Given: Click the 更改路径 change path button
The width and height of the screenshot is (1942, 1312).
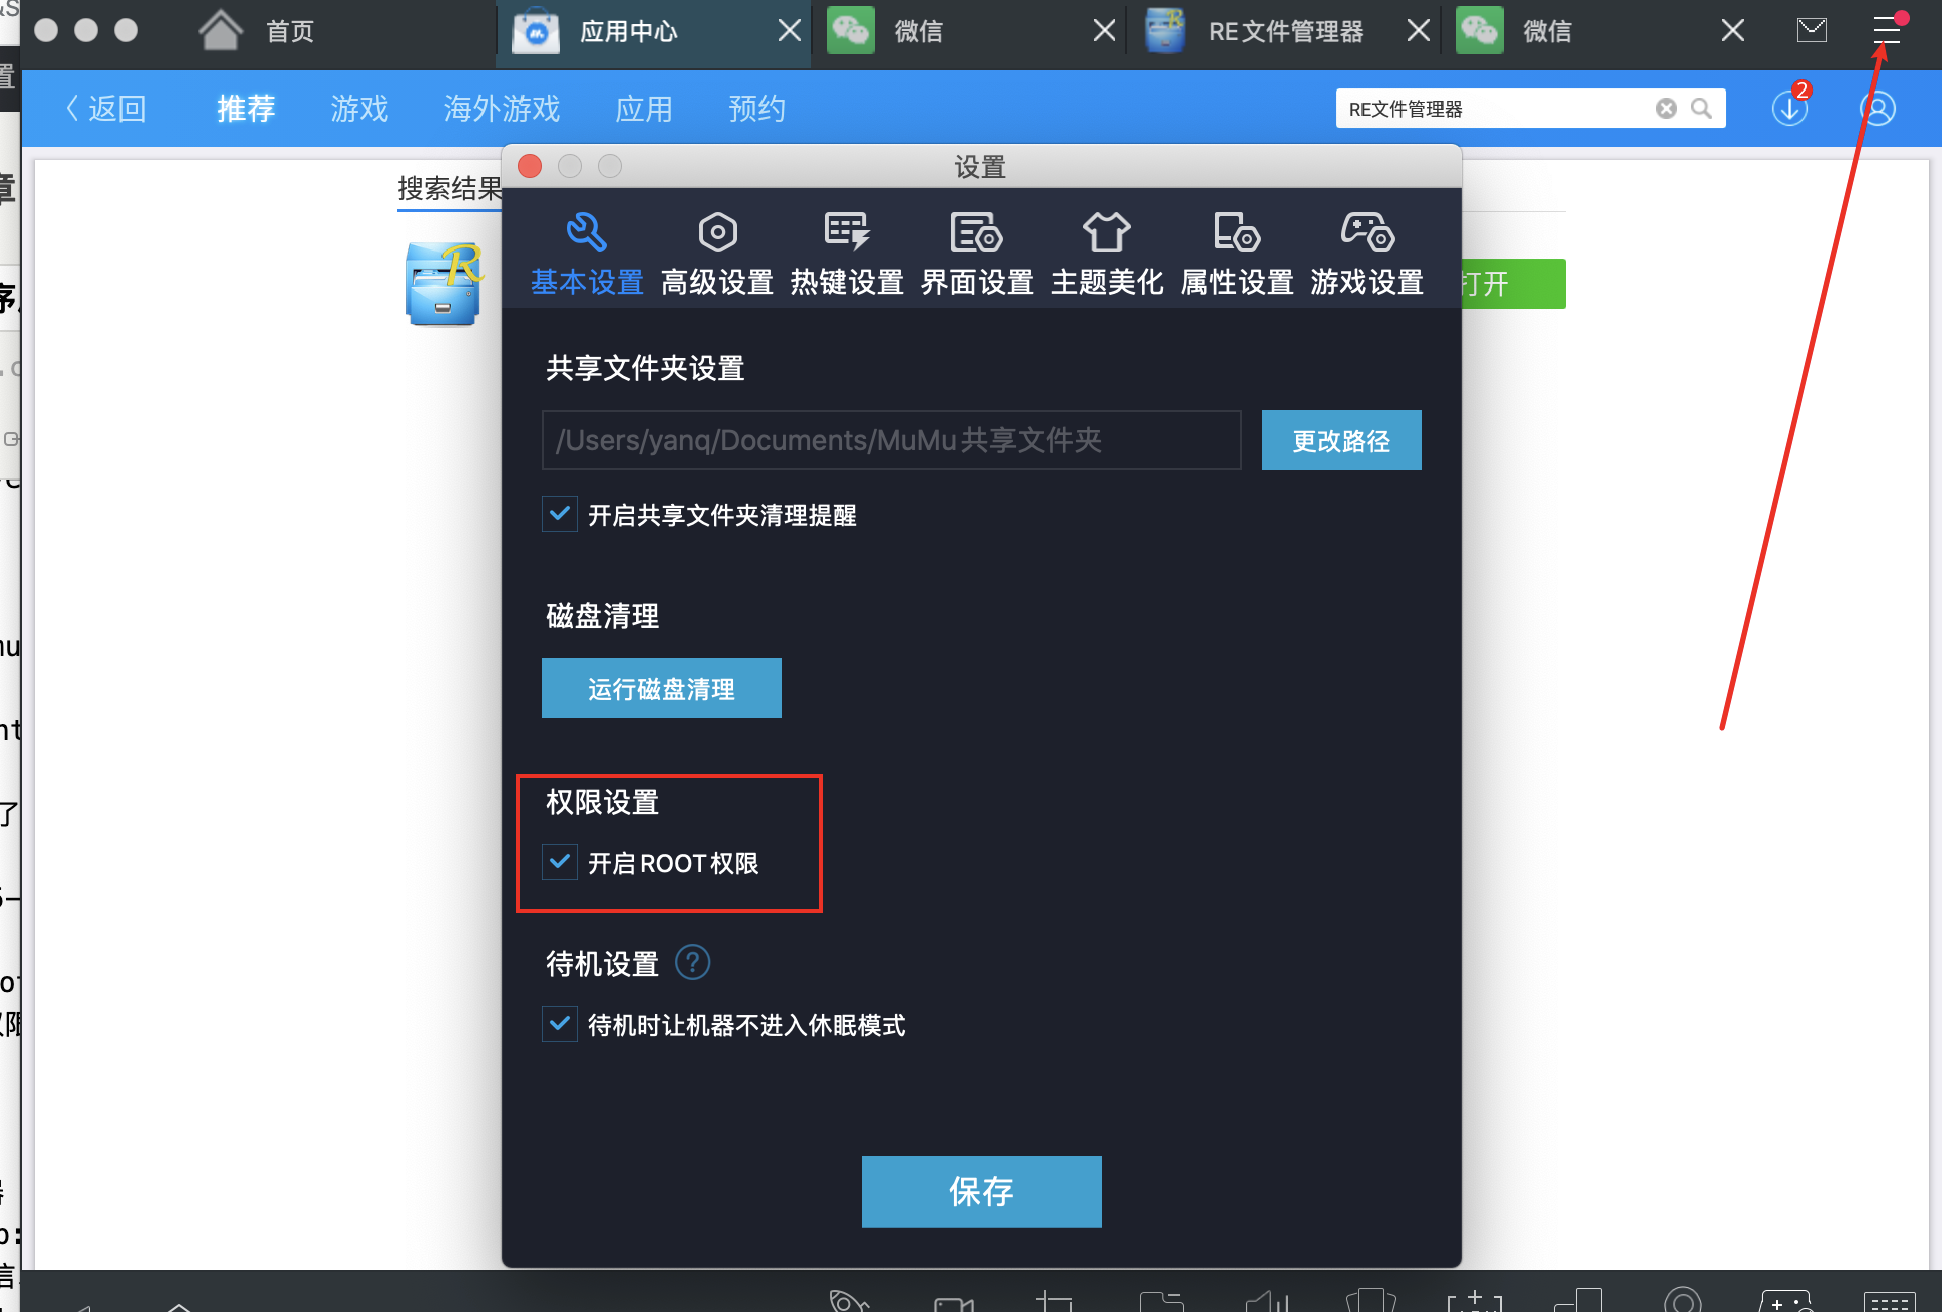Looking at the screenshot, I should (x=1341, y=440).
